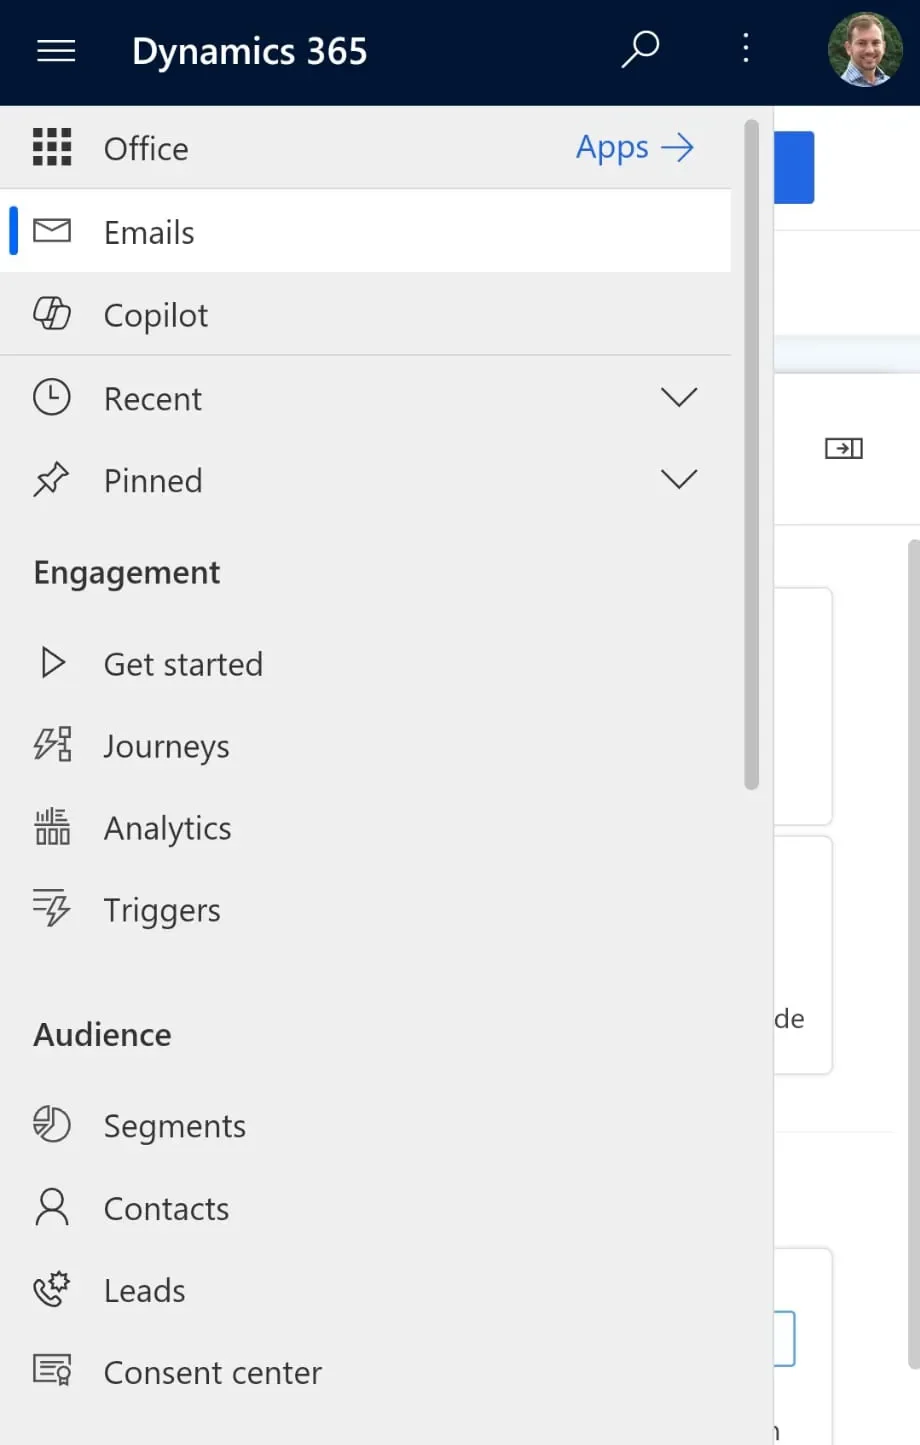Collapse the hamburger navigation menu

(x=56, y=50)
